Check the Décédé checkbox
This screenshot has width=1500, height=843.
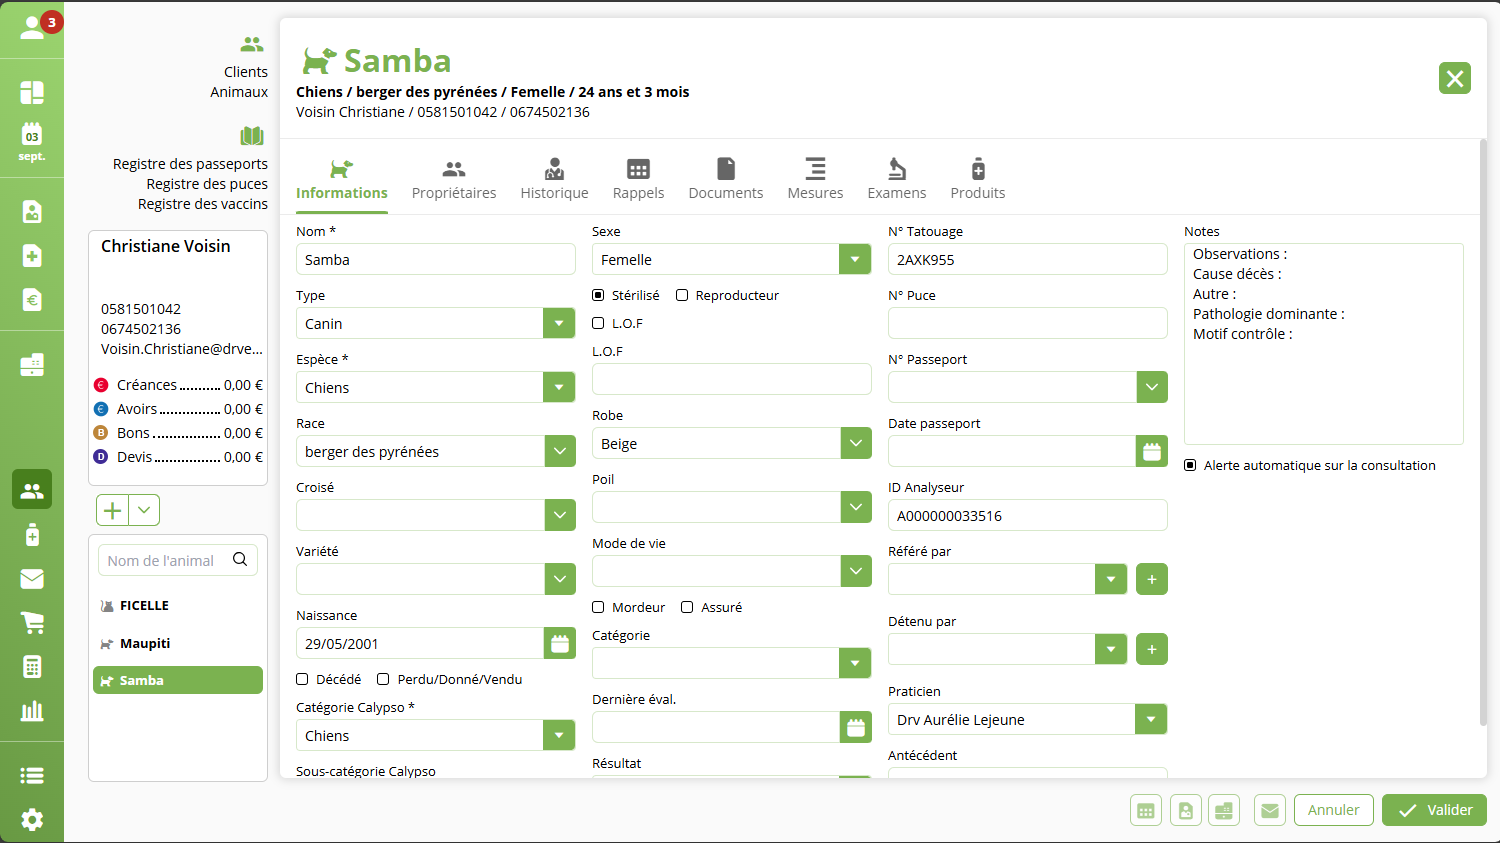tap(302, 679)
